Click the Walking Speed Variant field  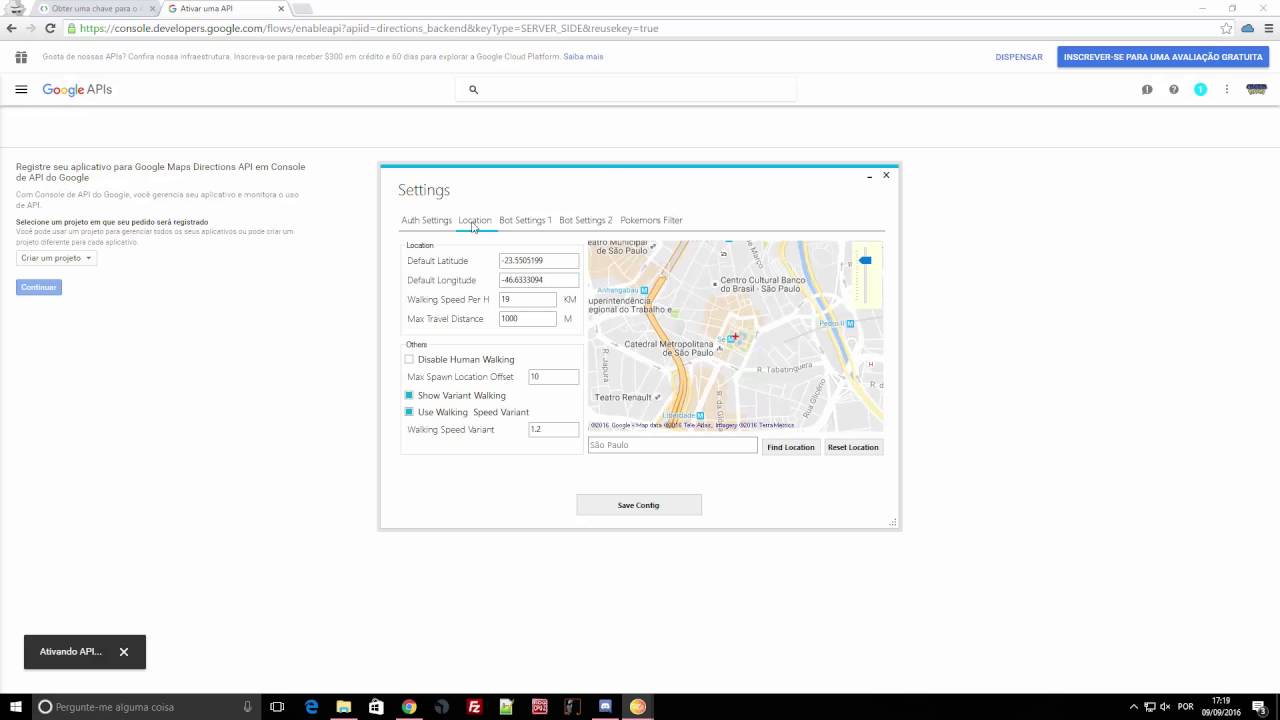coord(553,429)
